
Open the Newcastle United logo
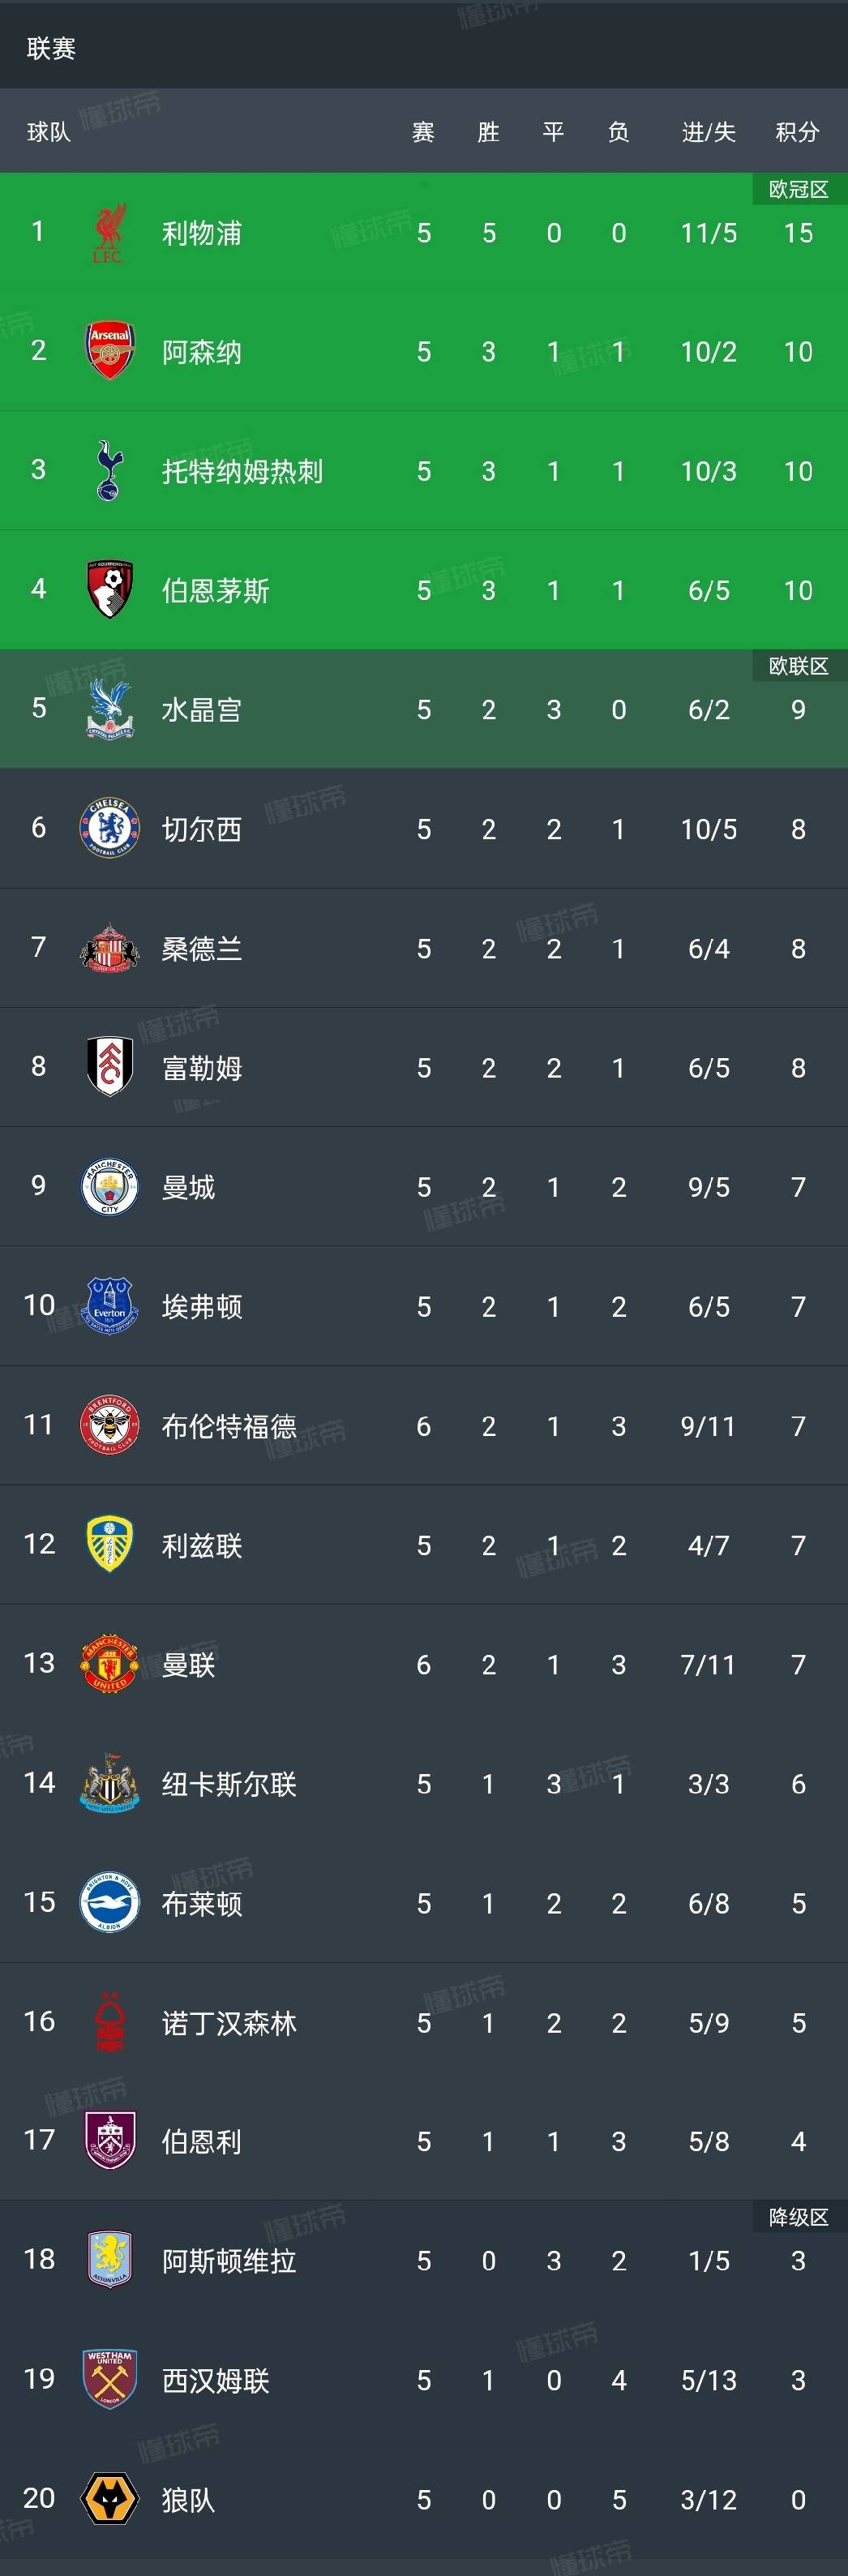110,1783
